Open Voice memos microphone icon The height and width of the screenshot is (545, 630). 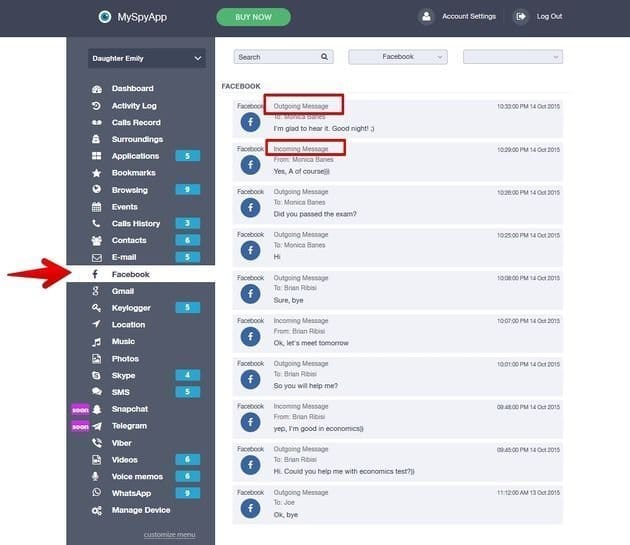95,477
